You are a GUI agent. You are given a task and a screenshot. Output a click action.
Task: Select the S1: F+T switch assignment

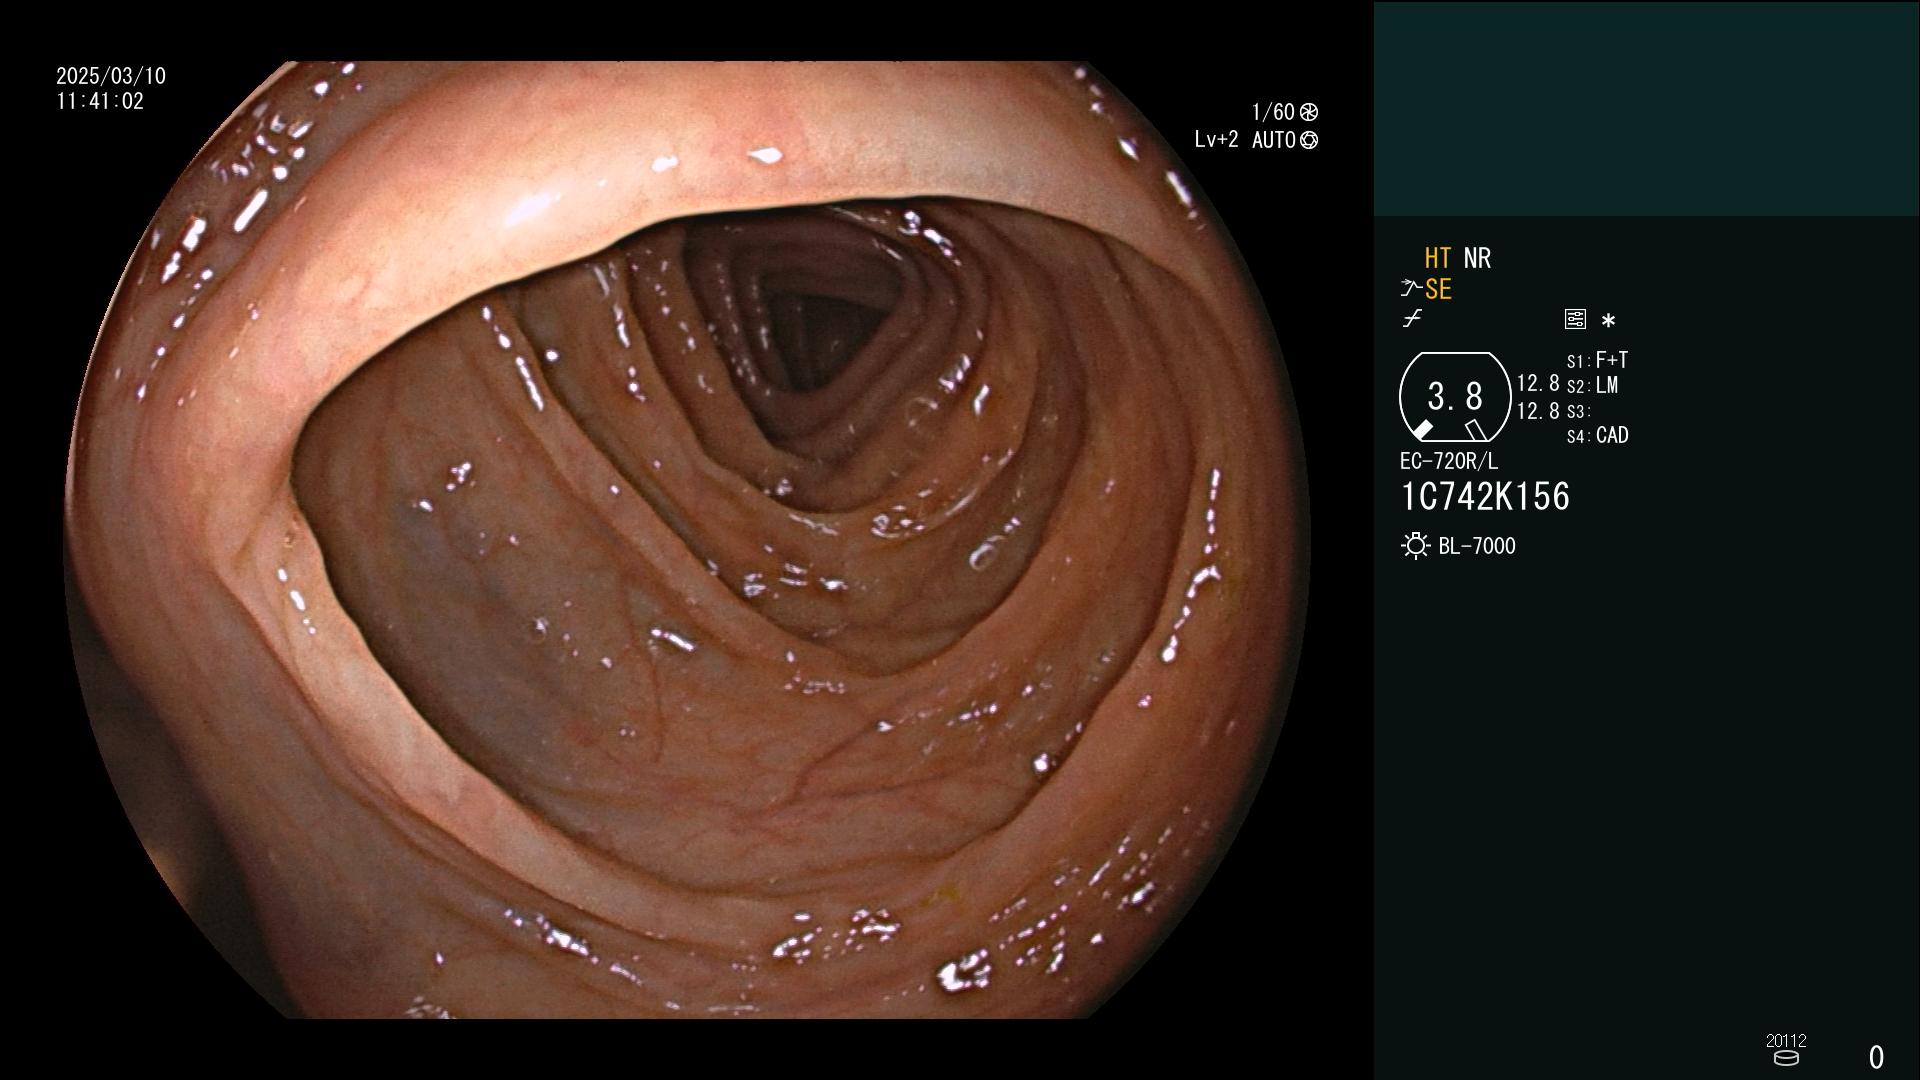(x=1597, y=360)
